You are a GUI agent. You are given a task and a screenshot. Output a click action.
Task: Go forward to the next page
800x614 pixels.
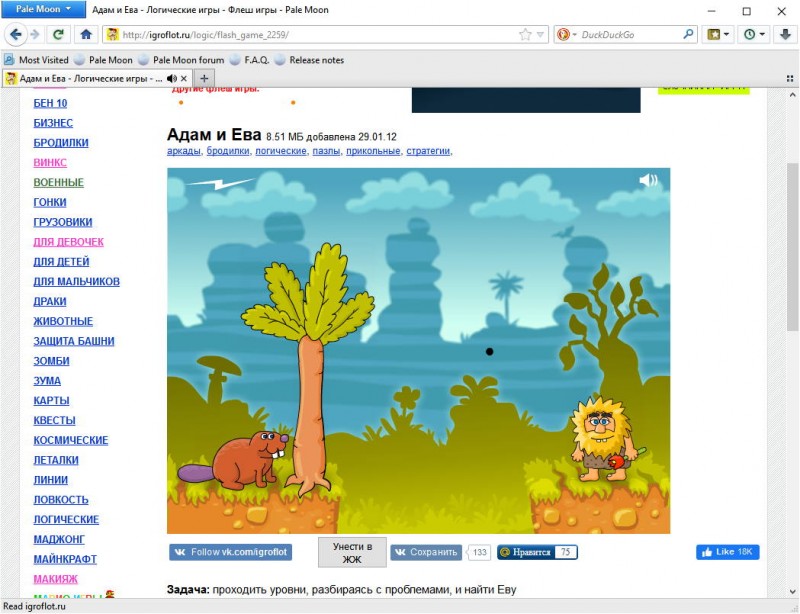[35, 35]
